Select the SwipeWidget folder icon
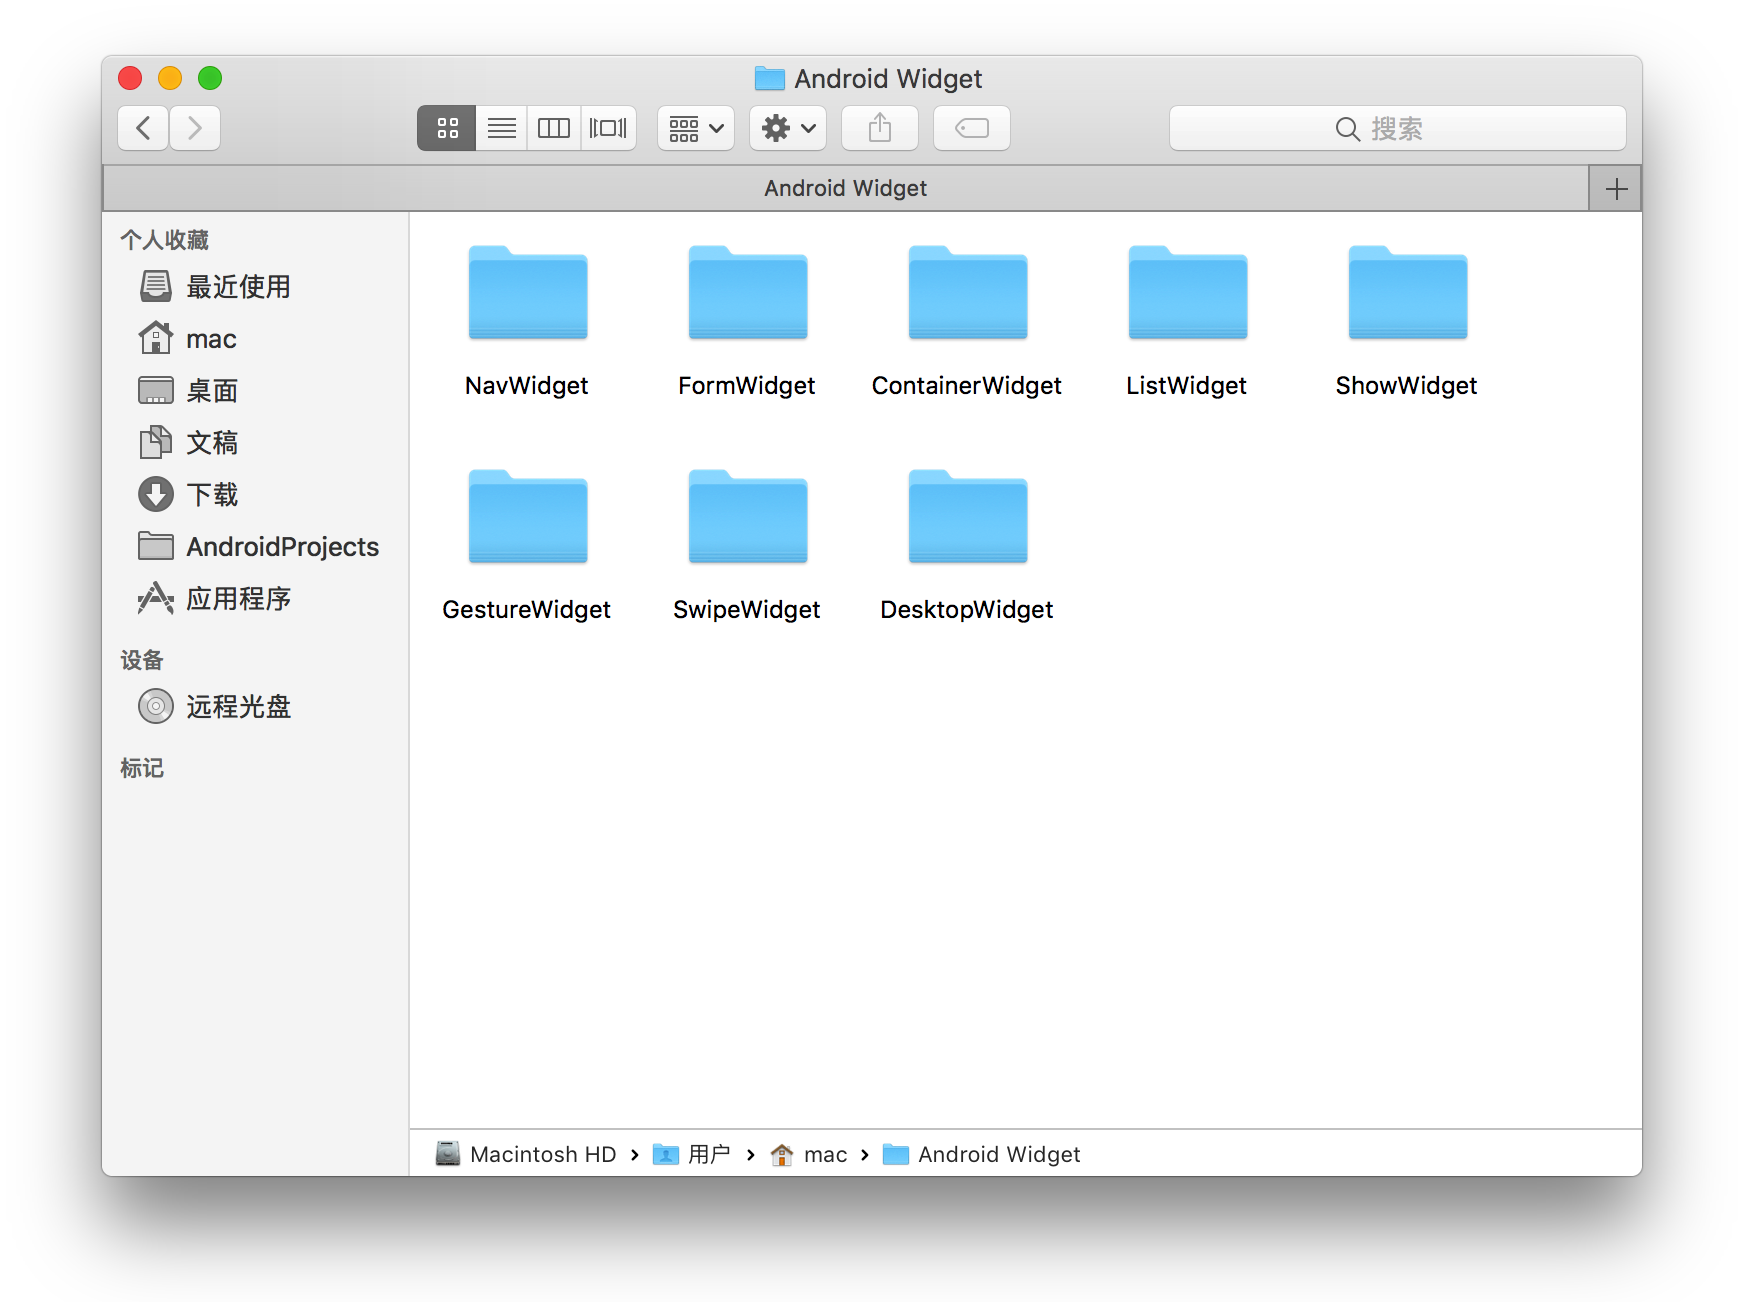Viewport: 1748px width, 1302px height. [x=748, y=517]
